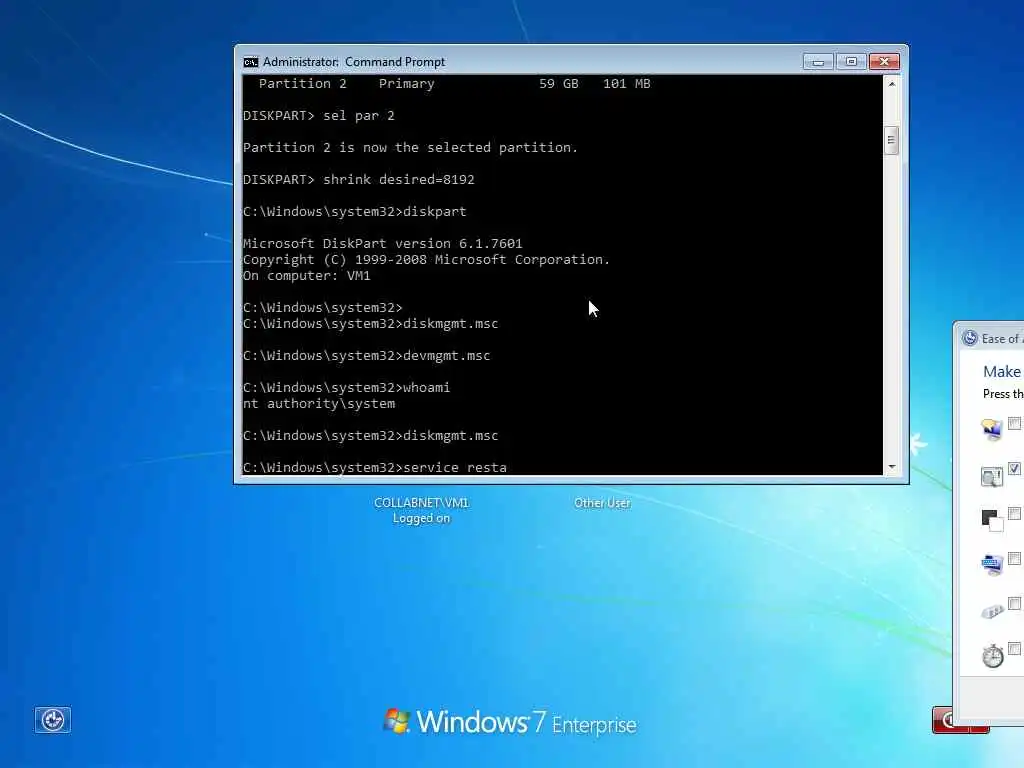
Task: Click the 'shrink desired=8192' command line
Action: click(x=359, y=180)
